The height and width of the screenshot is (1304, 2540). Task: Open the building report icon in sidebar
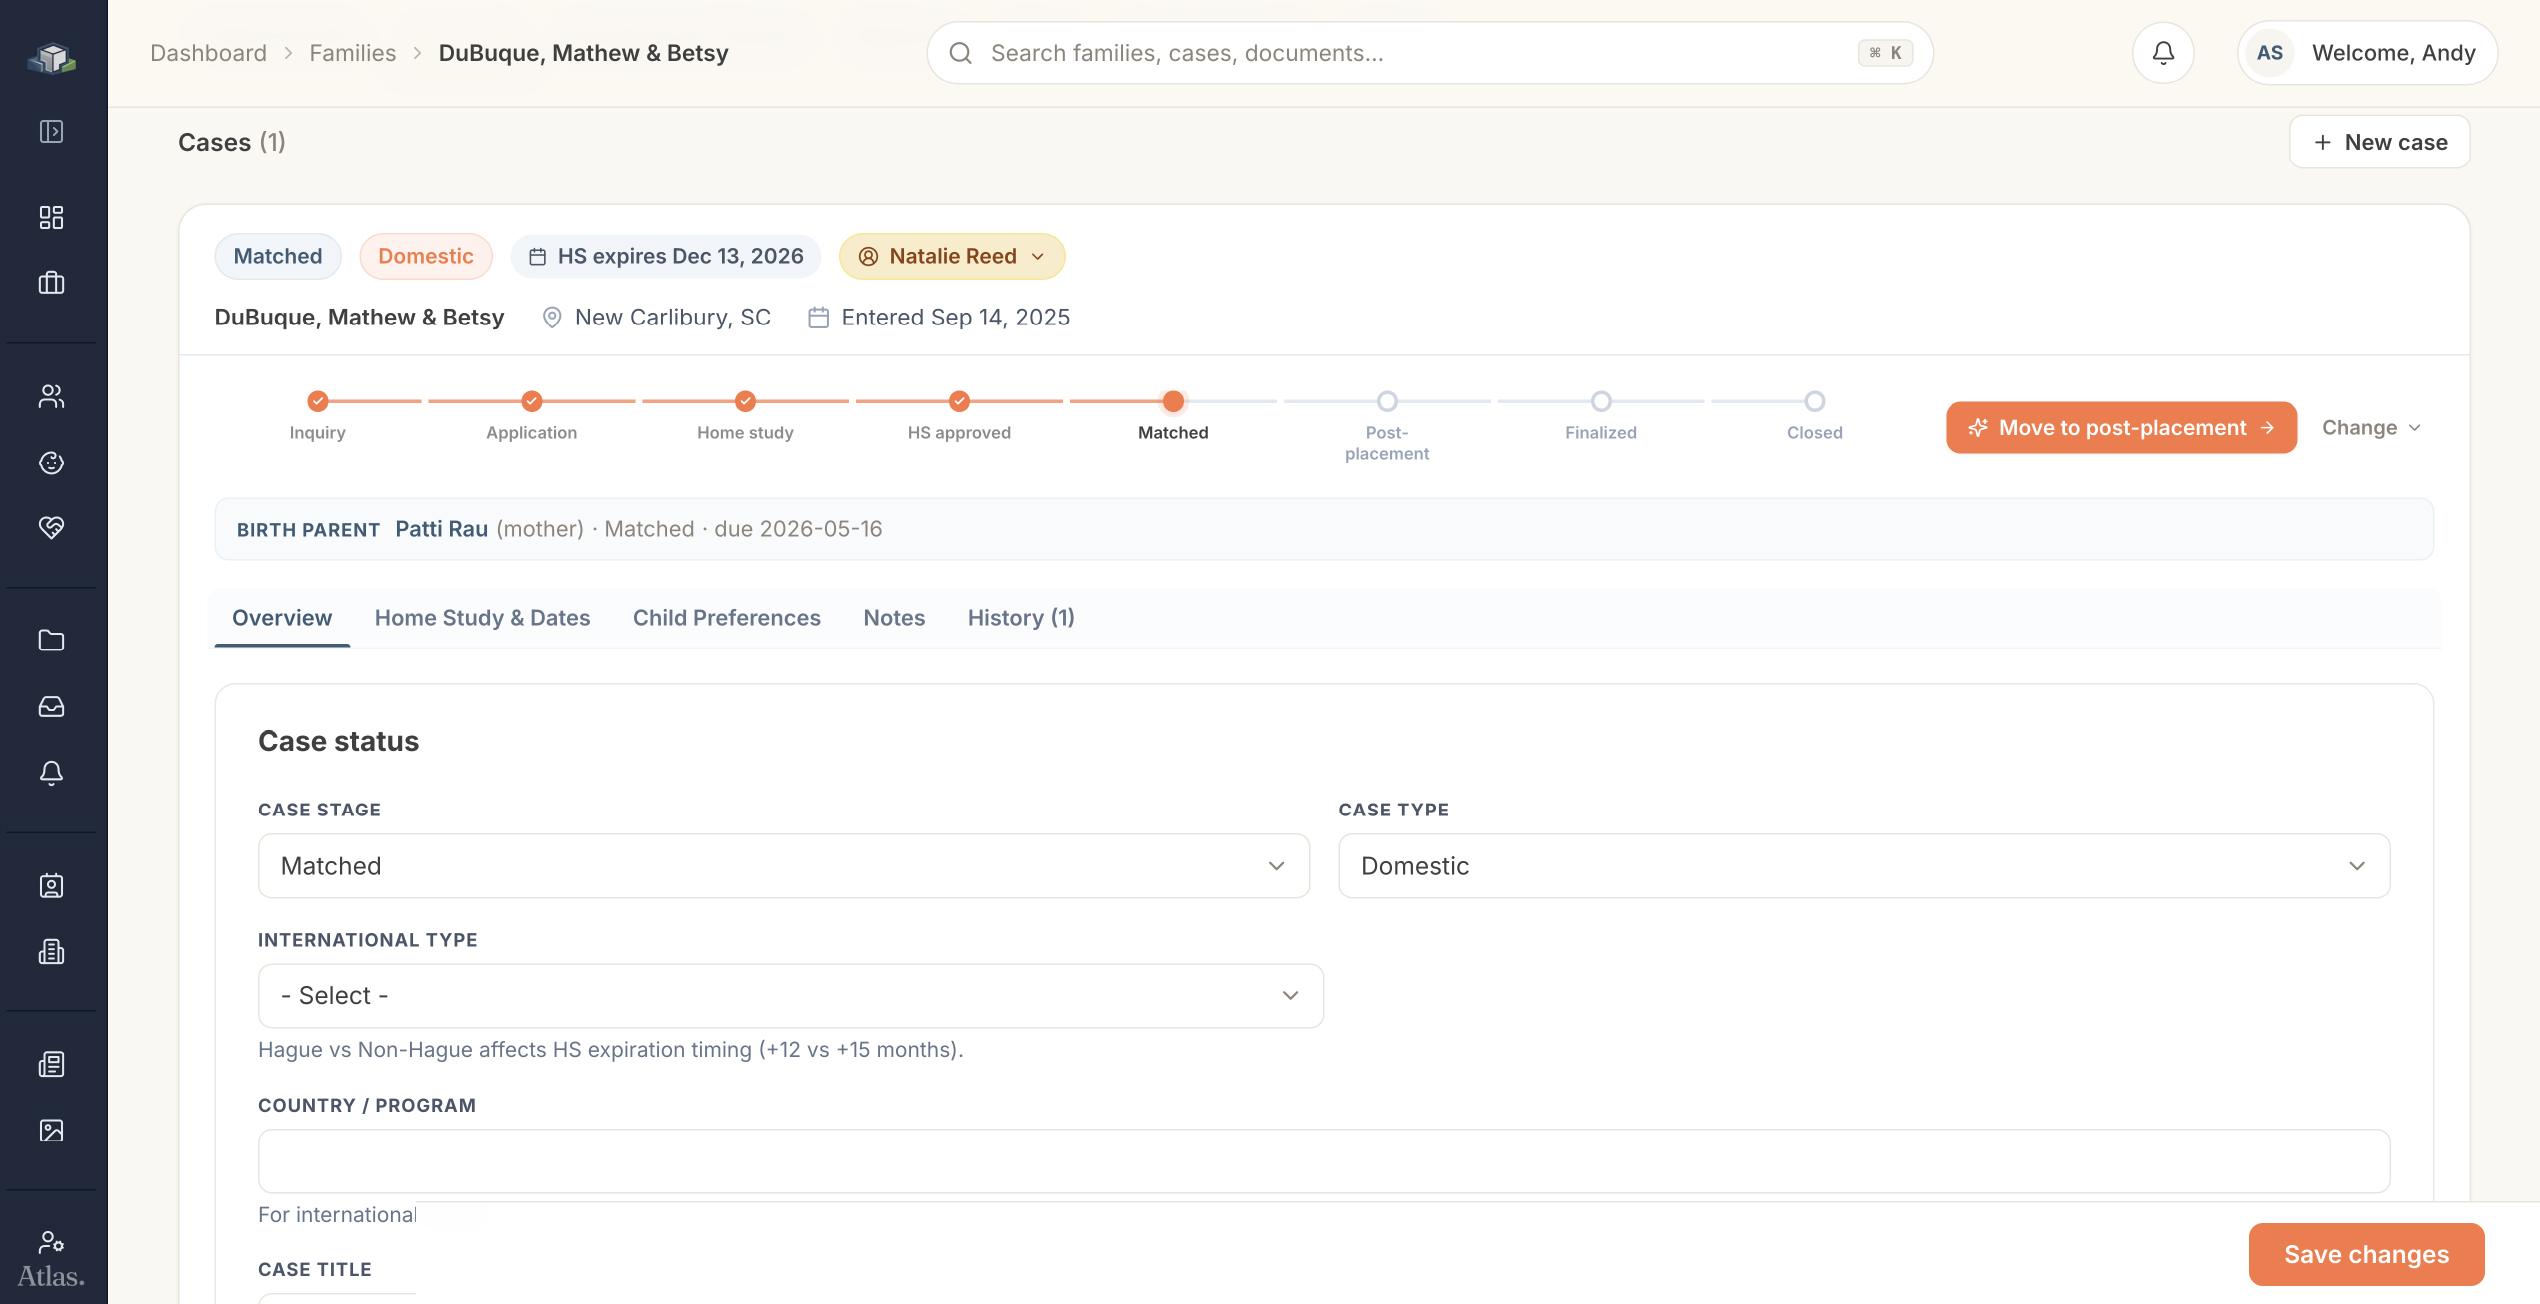point(52,951)
